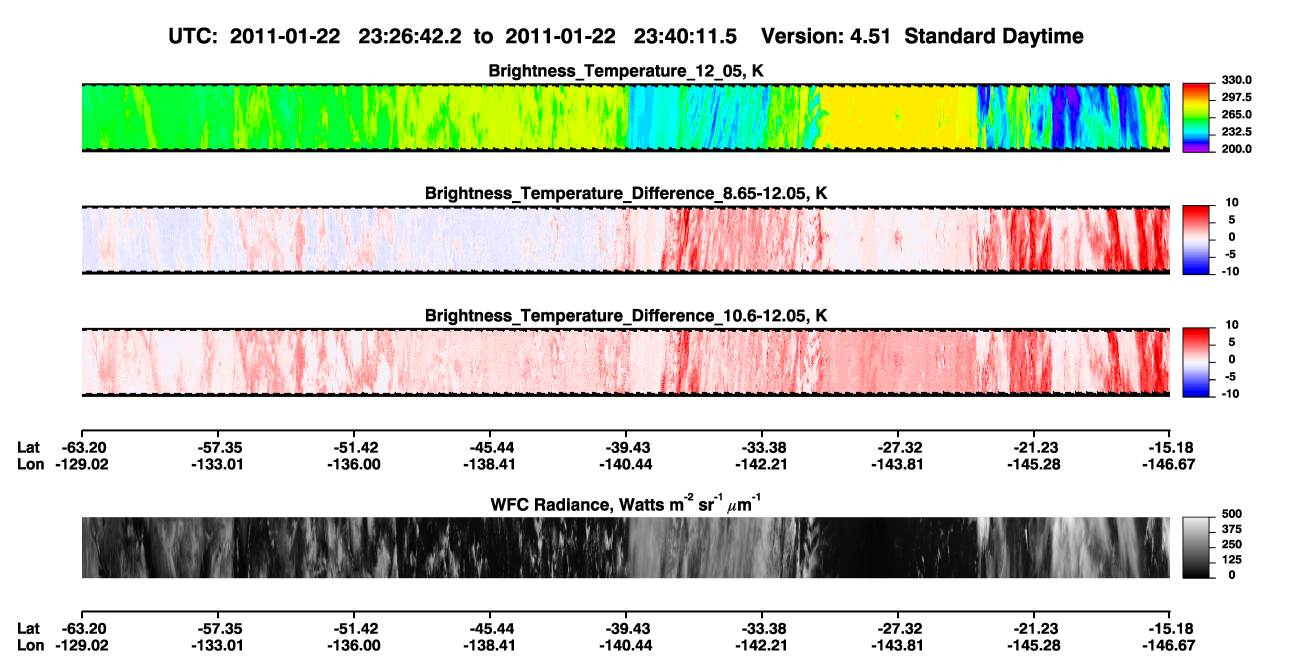Click the 'Lat' label under the WFC panel

29,628
